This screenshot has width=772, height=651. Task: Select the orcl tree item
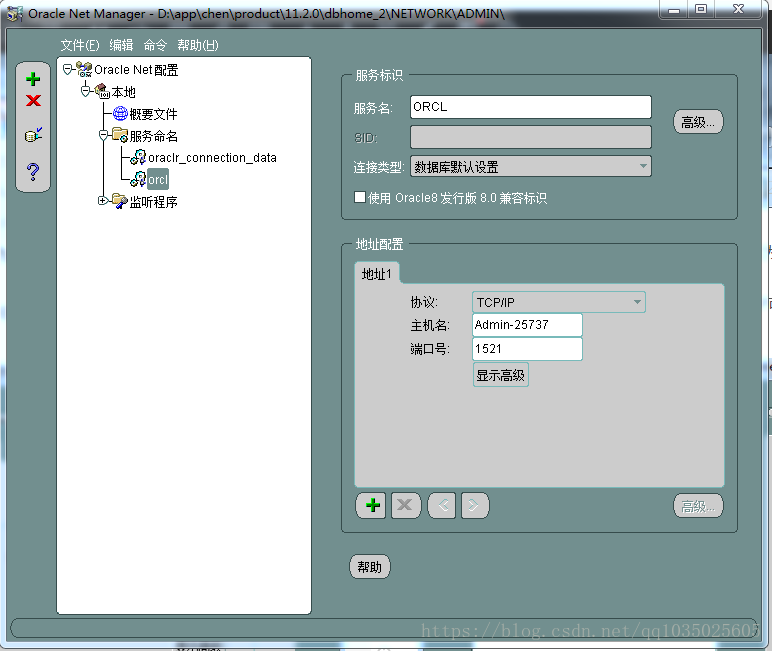(158, 179)
